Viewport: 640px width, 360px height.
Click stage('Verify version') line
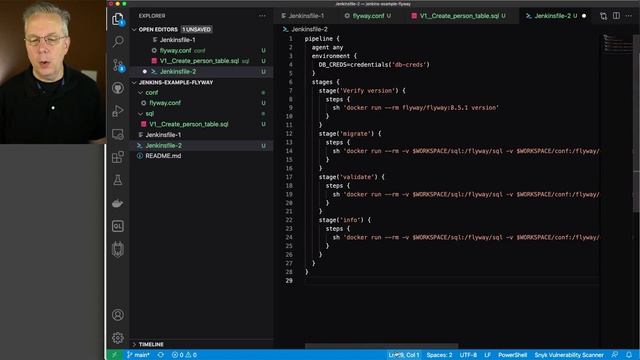(x=362, y=91)
